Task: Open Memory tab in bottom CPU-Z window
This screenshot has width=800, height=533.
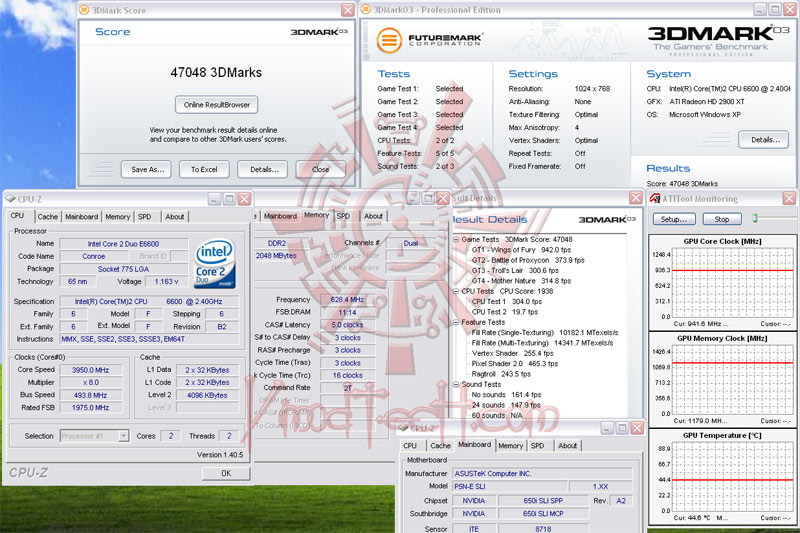Action: 511,446
